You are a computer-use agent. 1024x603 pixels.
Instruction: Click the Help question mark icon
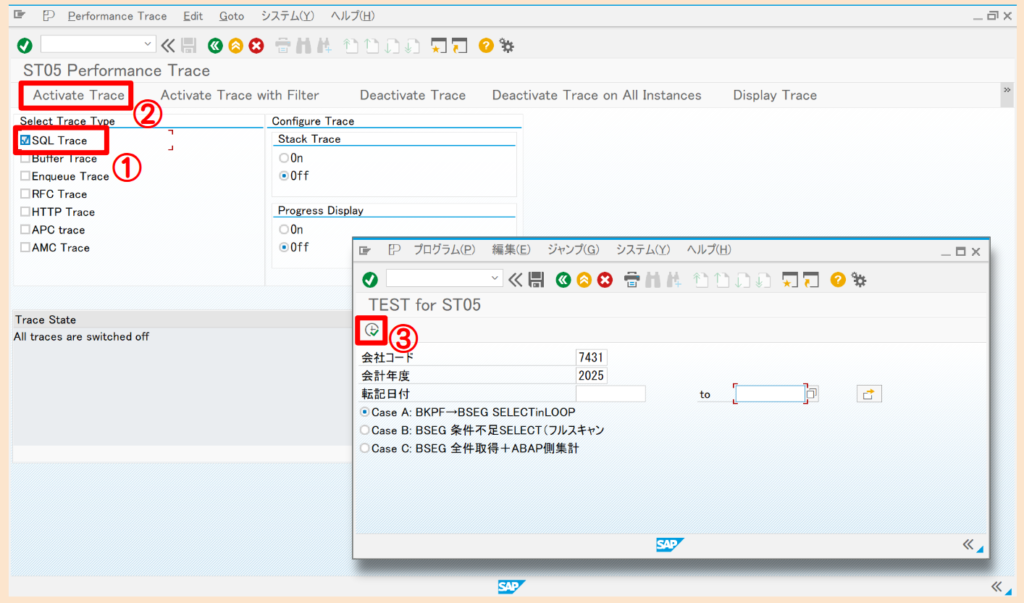click(485, 45)
